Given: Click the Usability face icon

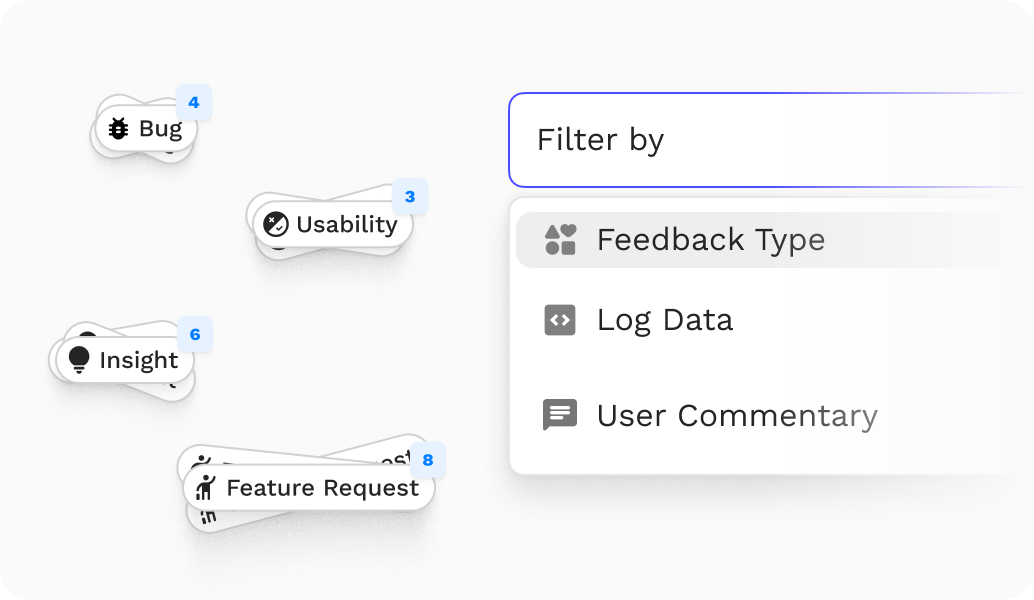Looking at the screenshot, I should click(x=276, y=224).
